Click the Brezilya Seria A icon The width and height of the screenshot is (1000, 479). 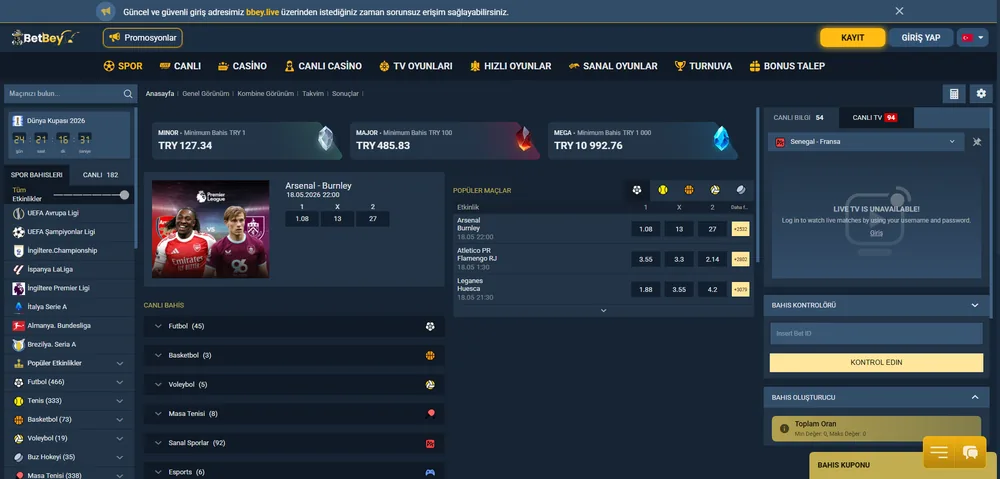click(18, 344)
